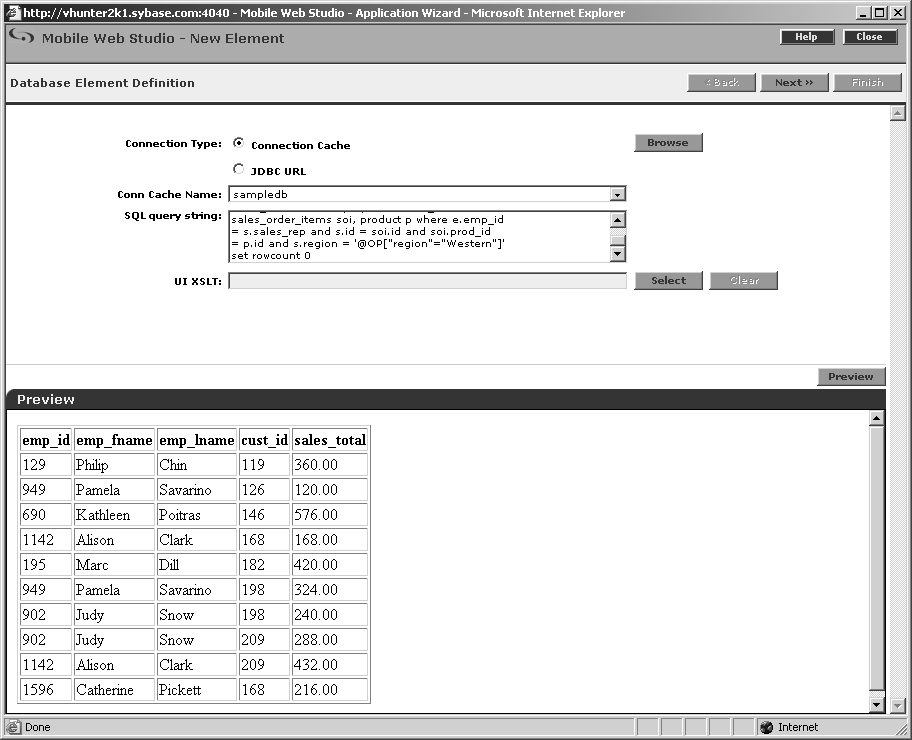Screen dimensions: 912x740
Task: Click the 129 emp_id cell
Action: tap(46, 465)
